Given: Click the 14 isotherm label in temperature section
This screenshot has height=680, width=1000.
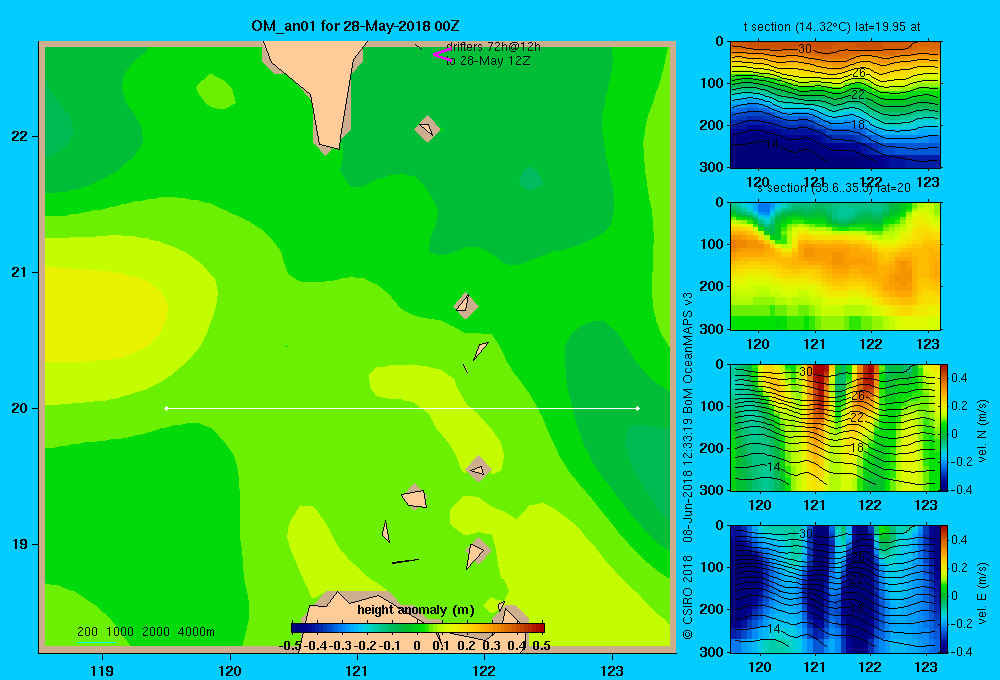Looking at the screenshot, I should (772, 144).
